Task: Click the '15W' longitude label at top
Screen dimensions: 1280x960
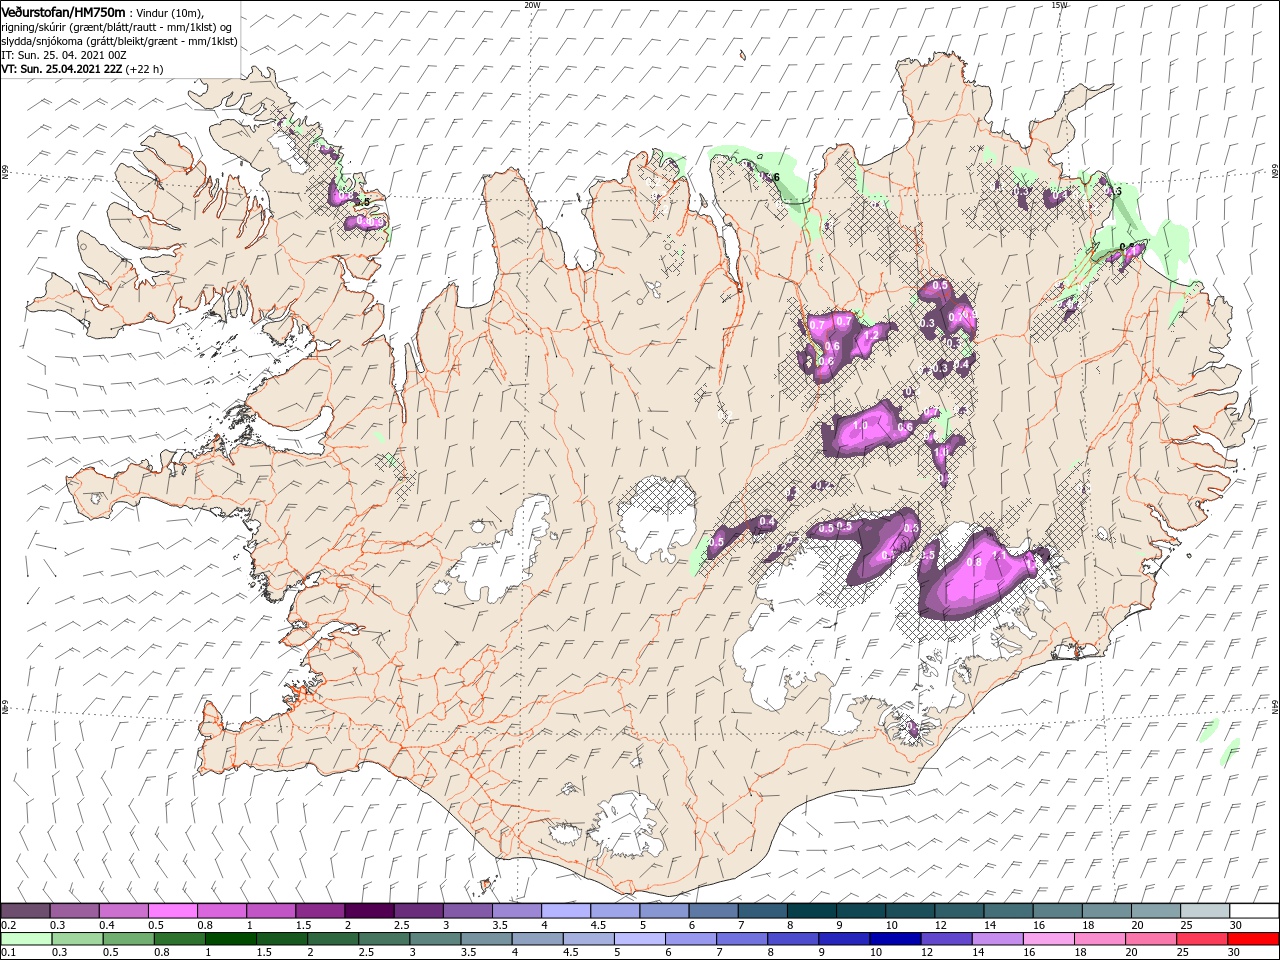Action: 1059,4
